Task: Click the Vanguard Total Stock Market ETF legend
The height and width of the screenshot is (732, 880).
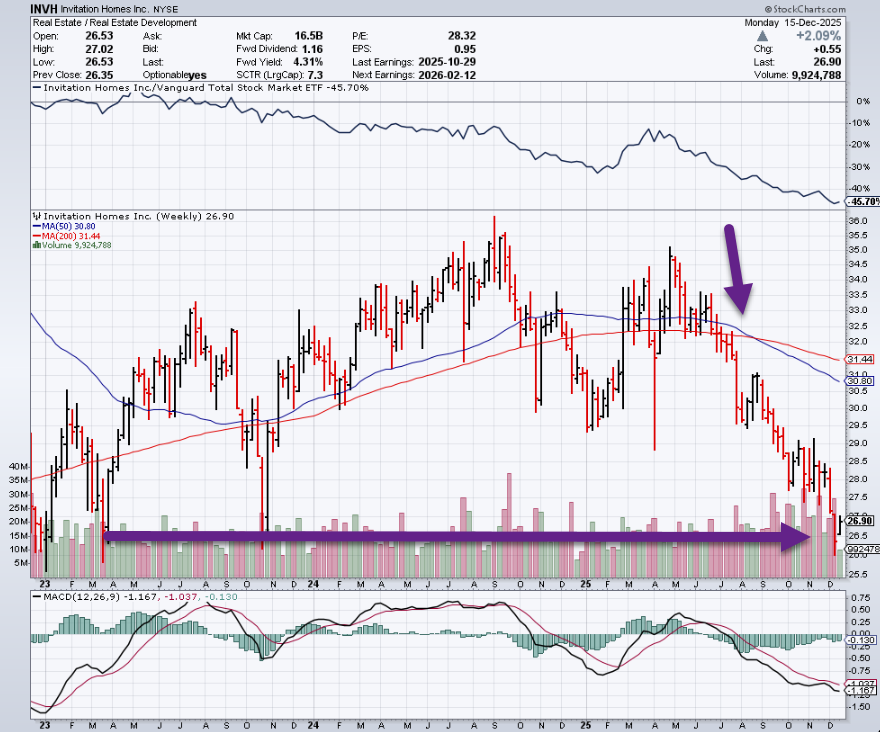Action: pyautogui.click(x=200, y=88)
